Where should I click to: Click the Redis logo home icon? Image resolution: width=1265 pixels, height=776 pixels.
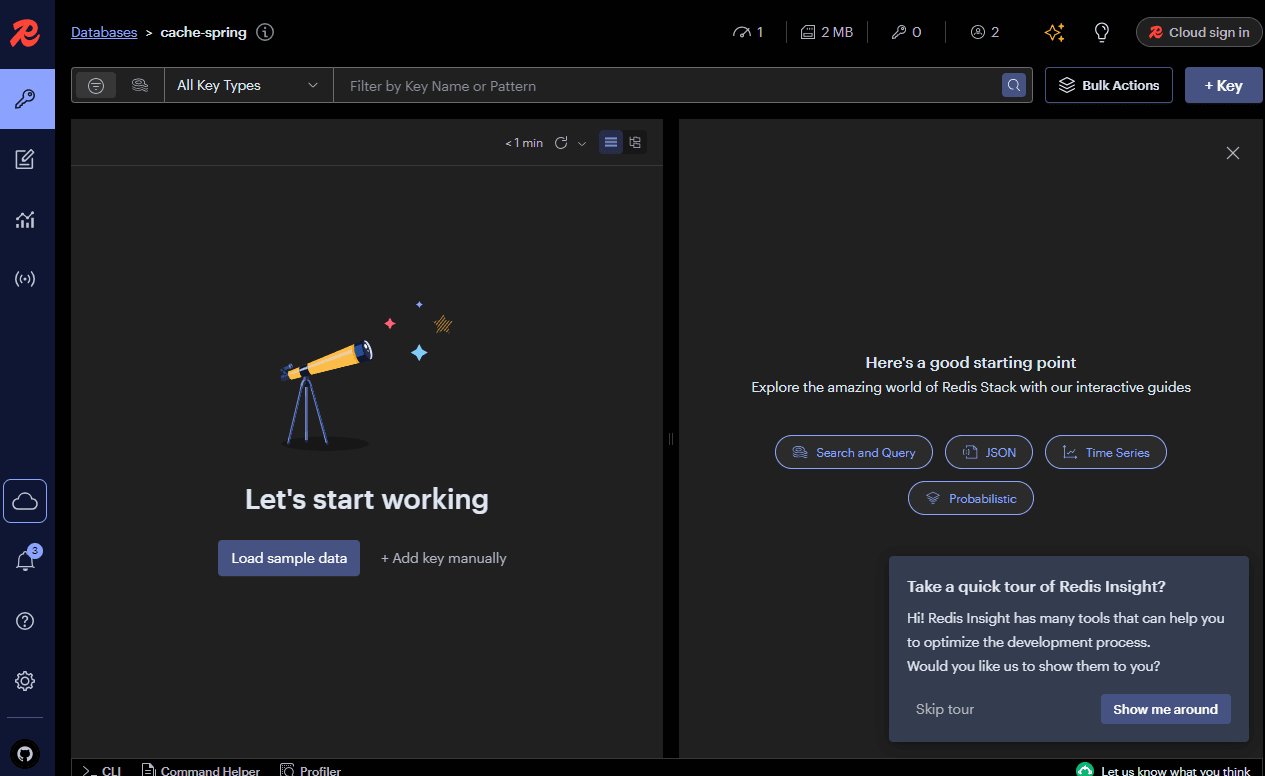[25, 34]
